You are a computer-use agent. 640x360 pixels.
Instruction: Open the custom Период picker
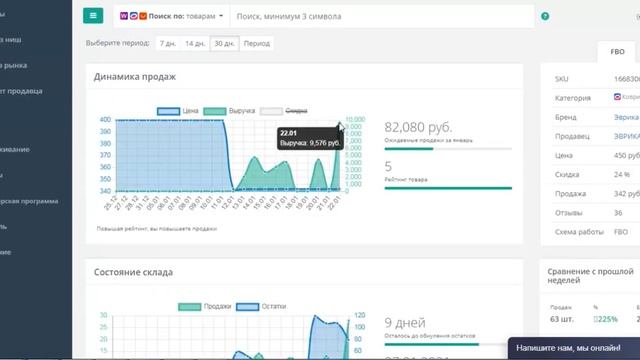(257, 43)
